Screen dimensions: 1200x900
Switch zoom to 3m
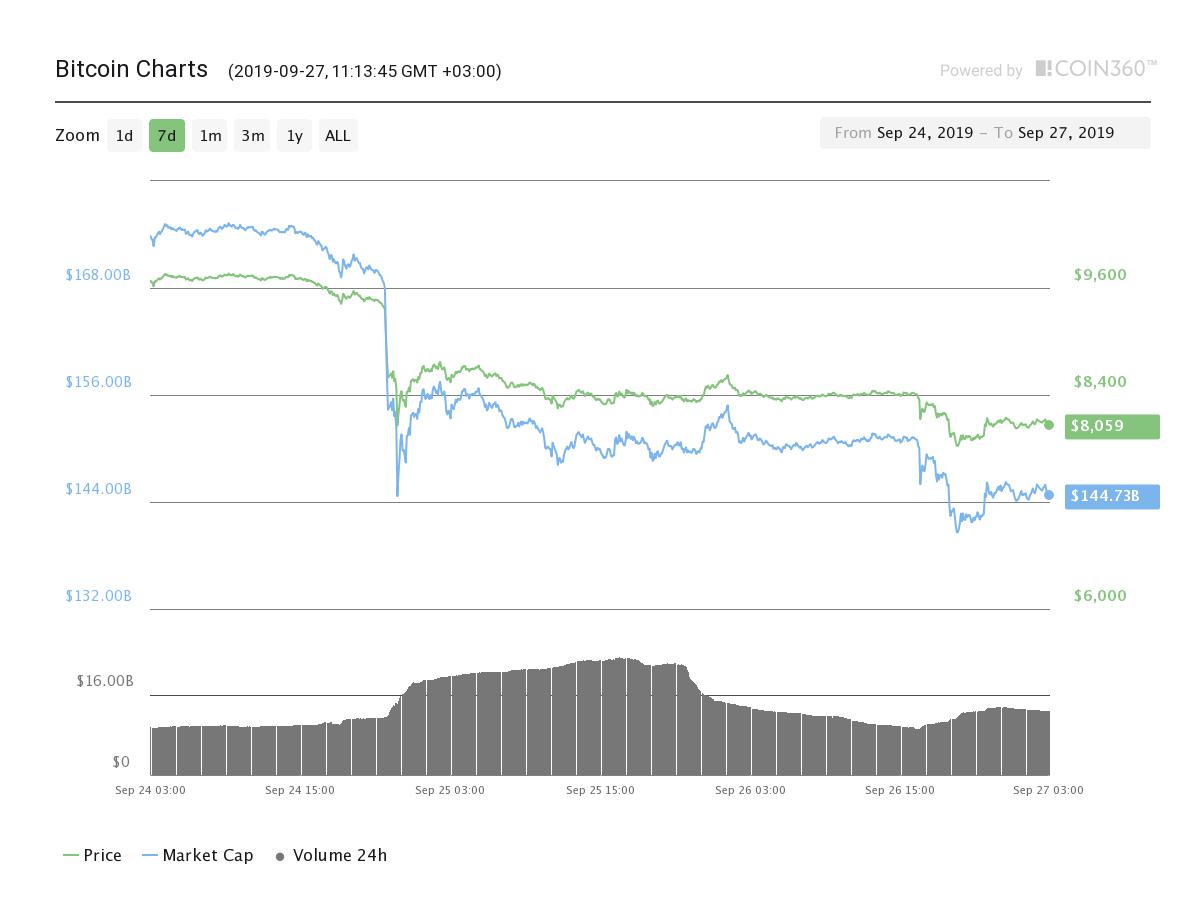[253, 135]
